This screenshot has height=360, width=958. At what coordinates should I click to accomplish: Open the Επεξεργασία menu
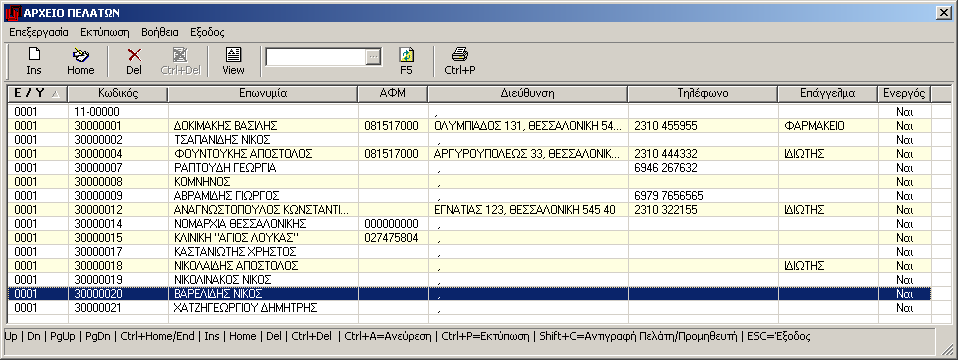[x=39, y=32]
